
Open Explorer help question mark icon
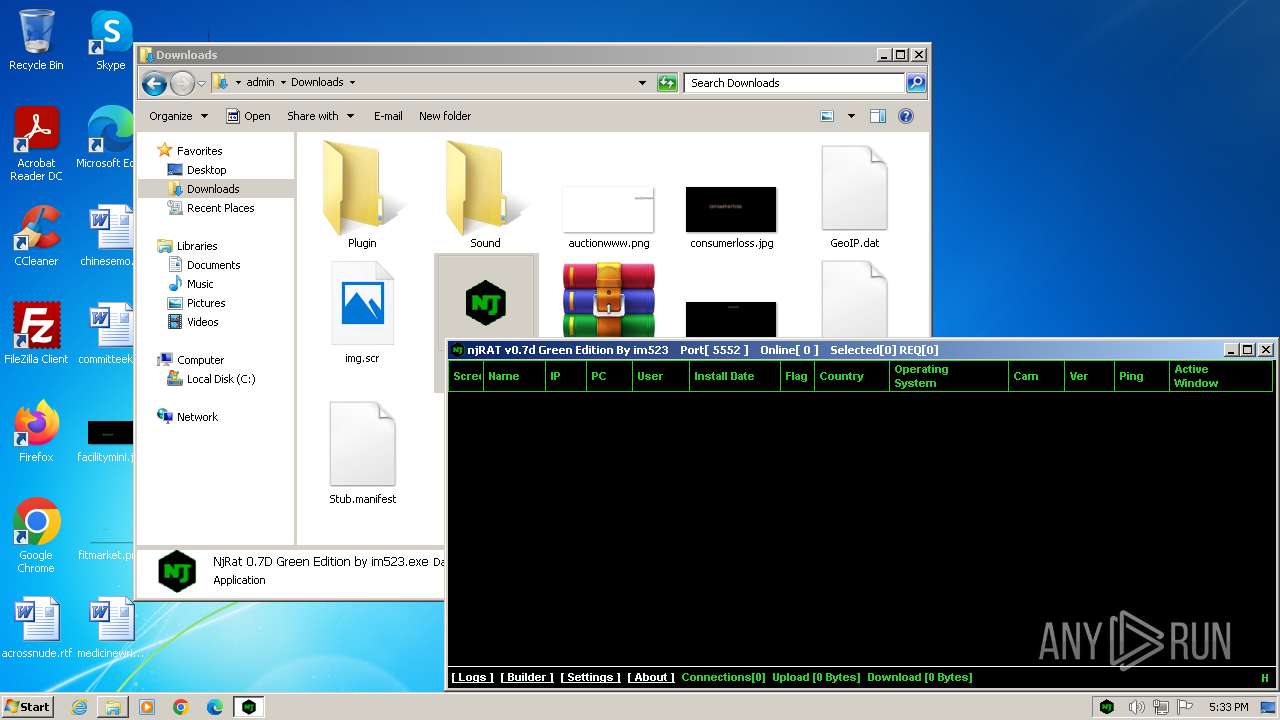(x=906, y=116)
